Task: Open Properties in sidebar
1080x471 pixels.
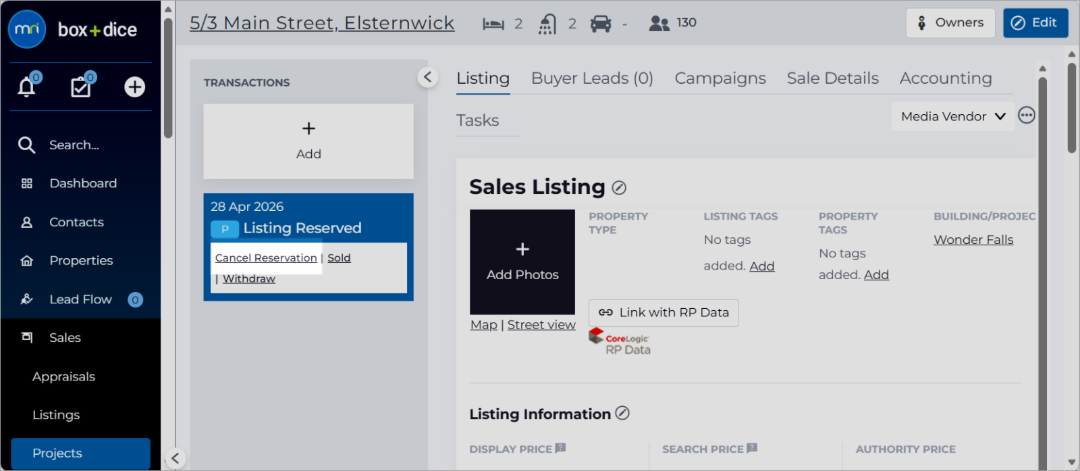Action: [x=81, y=261]
